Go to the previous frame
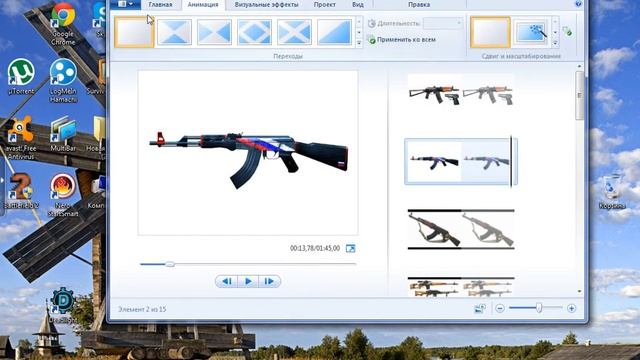This screenshot has height=360, width=640. click(x=227, y=281)
